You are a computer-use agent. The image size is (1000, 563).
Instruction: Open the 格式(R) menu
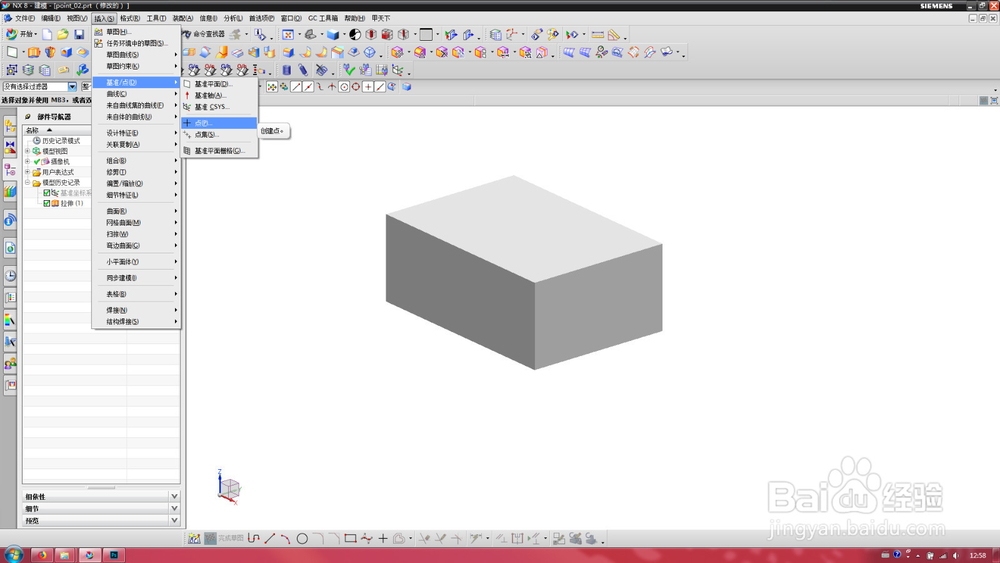tap(130, 18)
